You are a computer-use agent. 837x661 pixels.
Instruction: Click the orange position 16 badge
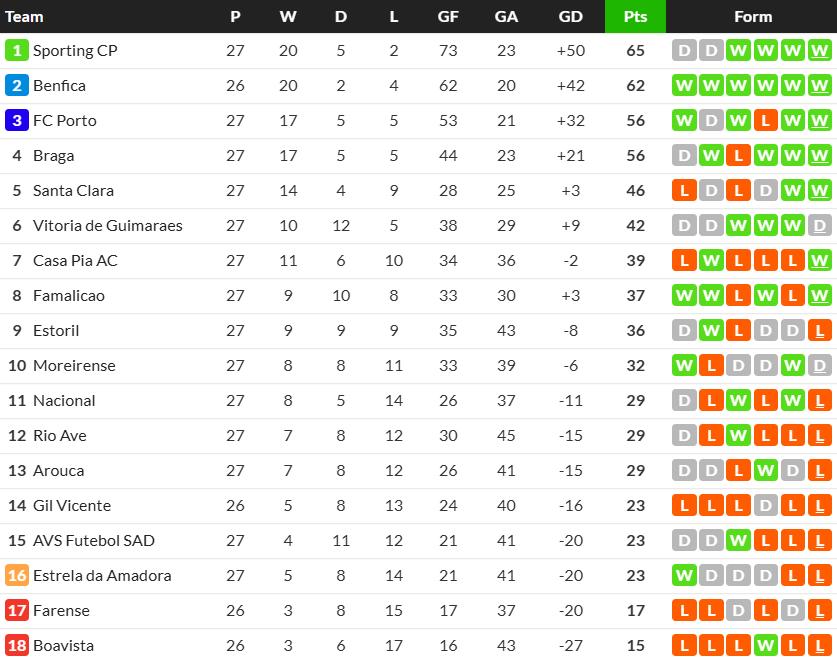pyautogui.click(x=17, y=576)
